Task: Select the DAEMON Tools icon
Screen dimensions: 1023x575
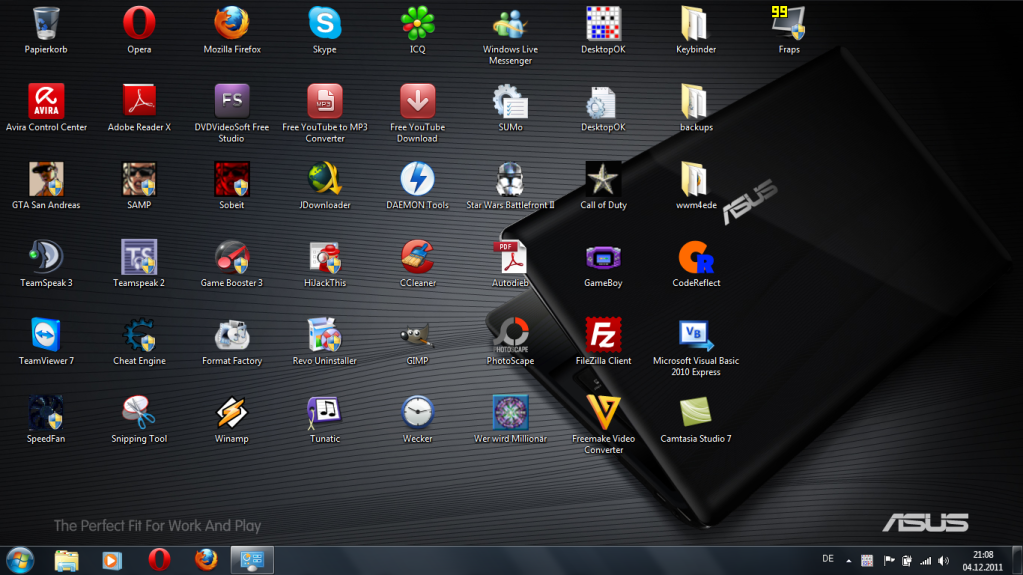Action: tap(418, 186)
